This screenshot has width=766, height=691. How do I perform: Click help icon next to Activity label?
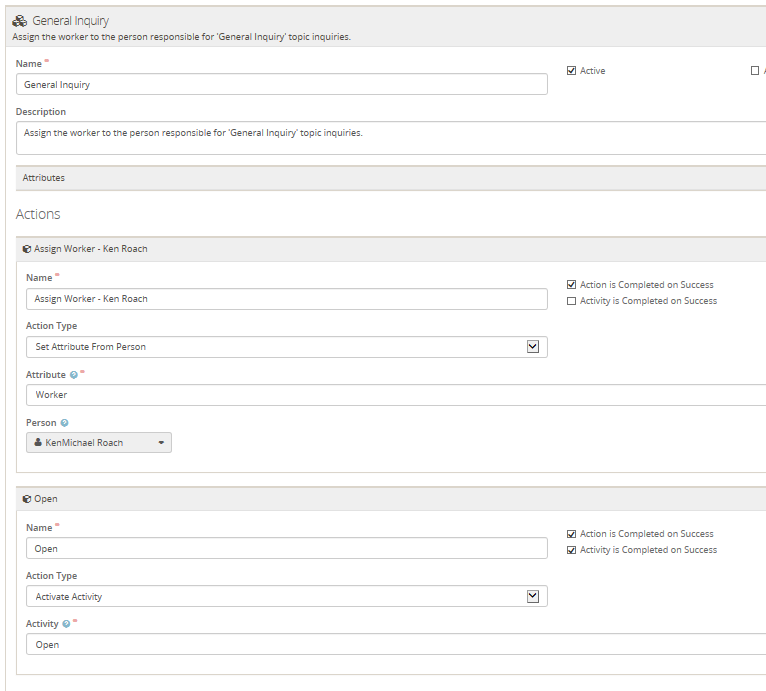coord(66,624)
